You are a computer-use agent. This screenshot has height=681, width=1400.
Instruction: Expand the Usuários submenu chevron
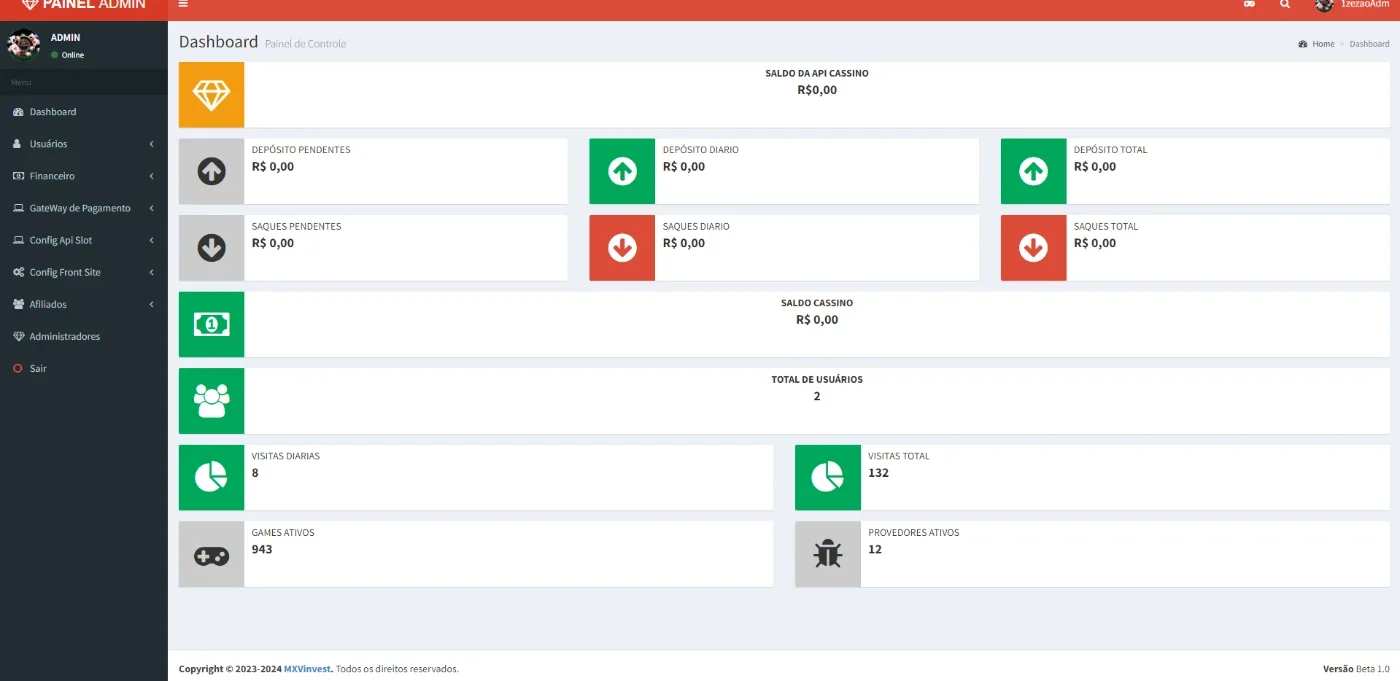[151, 144]
